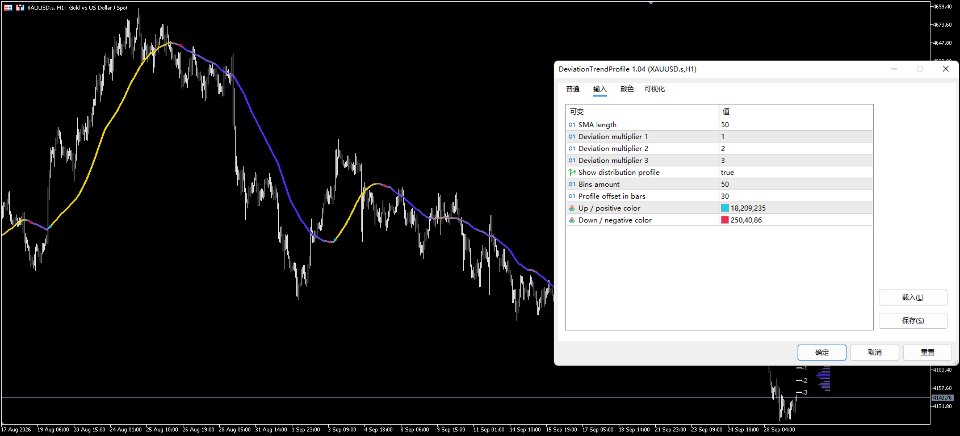Click the color icon beside Up / positive color

[x=572, y=208]
